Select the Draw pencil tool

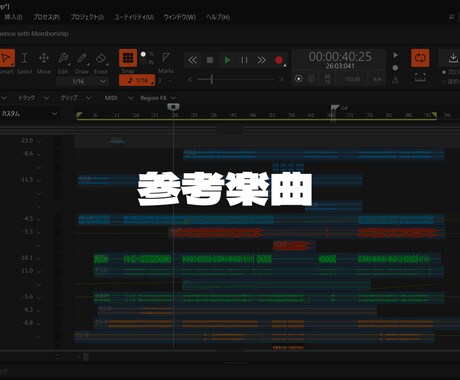click(x=82, y=58)
